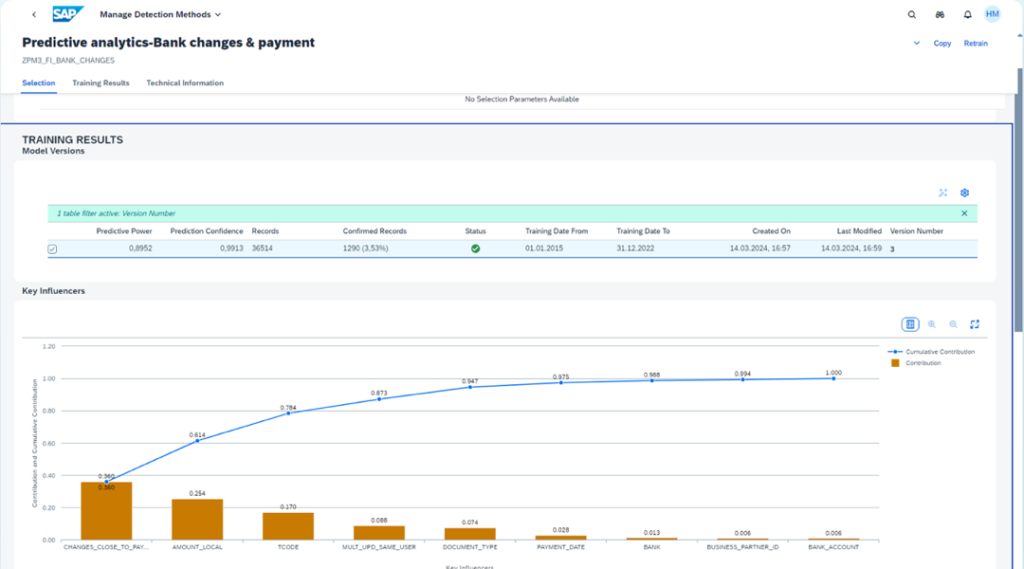Select the AMOUNT_LOCAL bar

pos(197,519)
